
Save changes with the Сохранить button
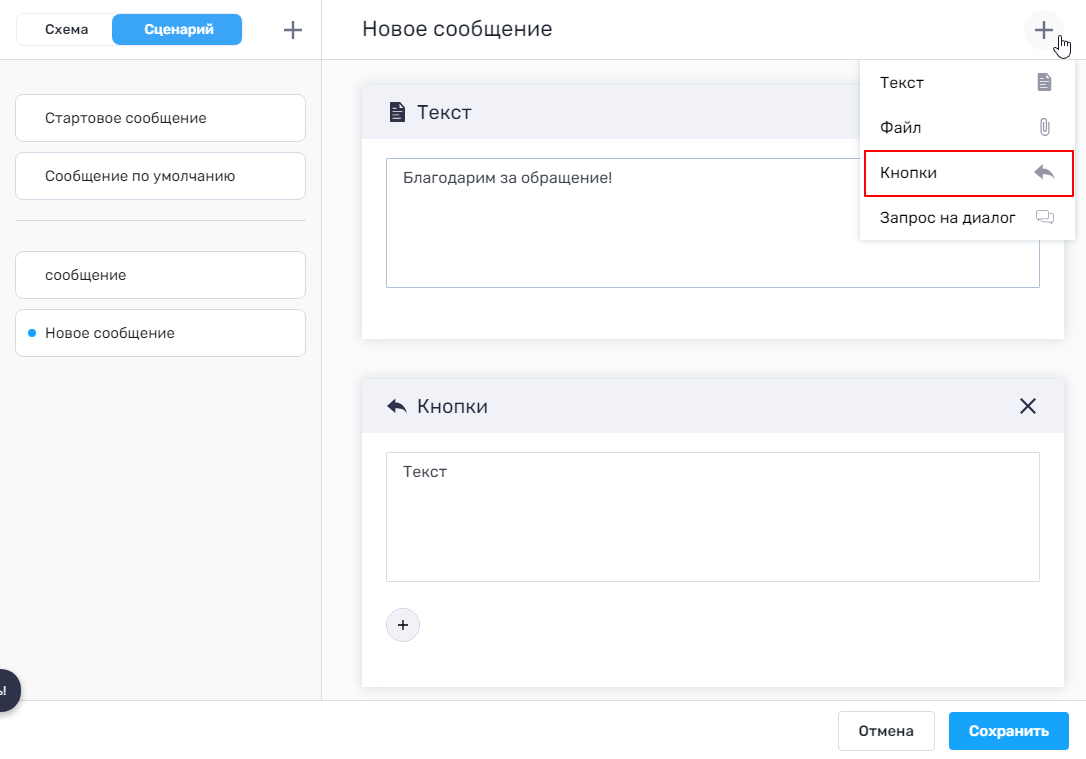click(1008, 731)
